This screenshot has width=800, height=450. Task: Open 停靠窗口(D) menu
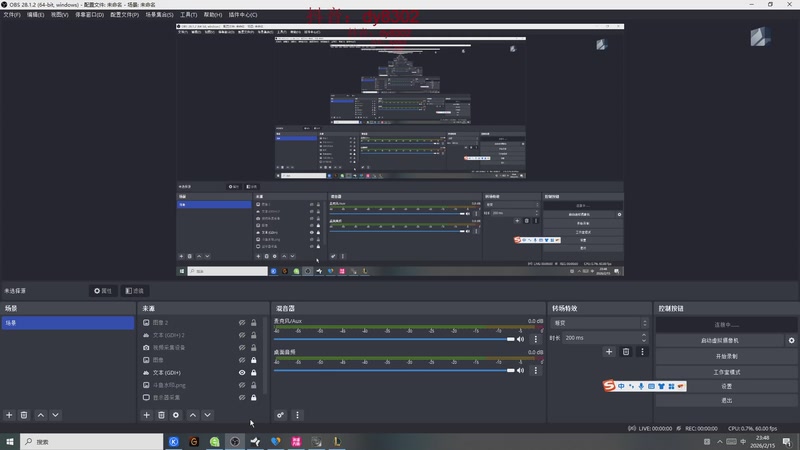pos(89,15)
